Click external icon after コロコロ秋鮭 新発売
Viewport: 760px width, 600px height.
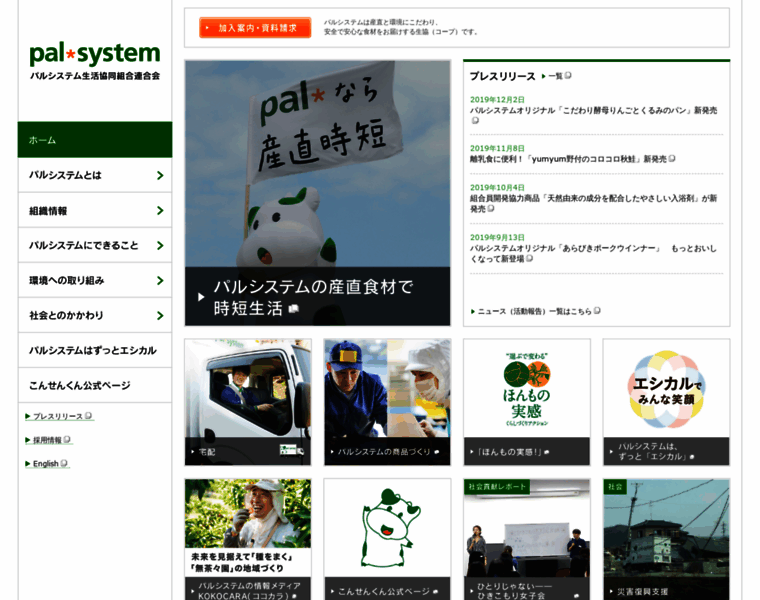click(672, 158)
